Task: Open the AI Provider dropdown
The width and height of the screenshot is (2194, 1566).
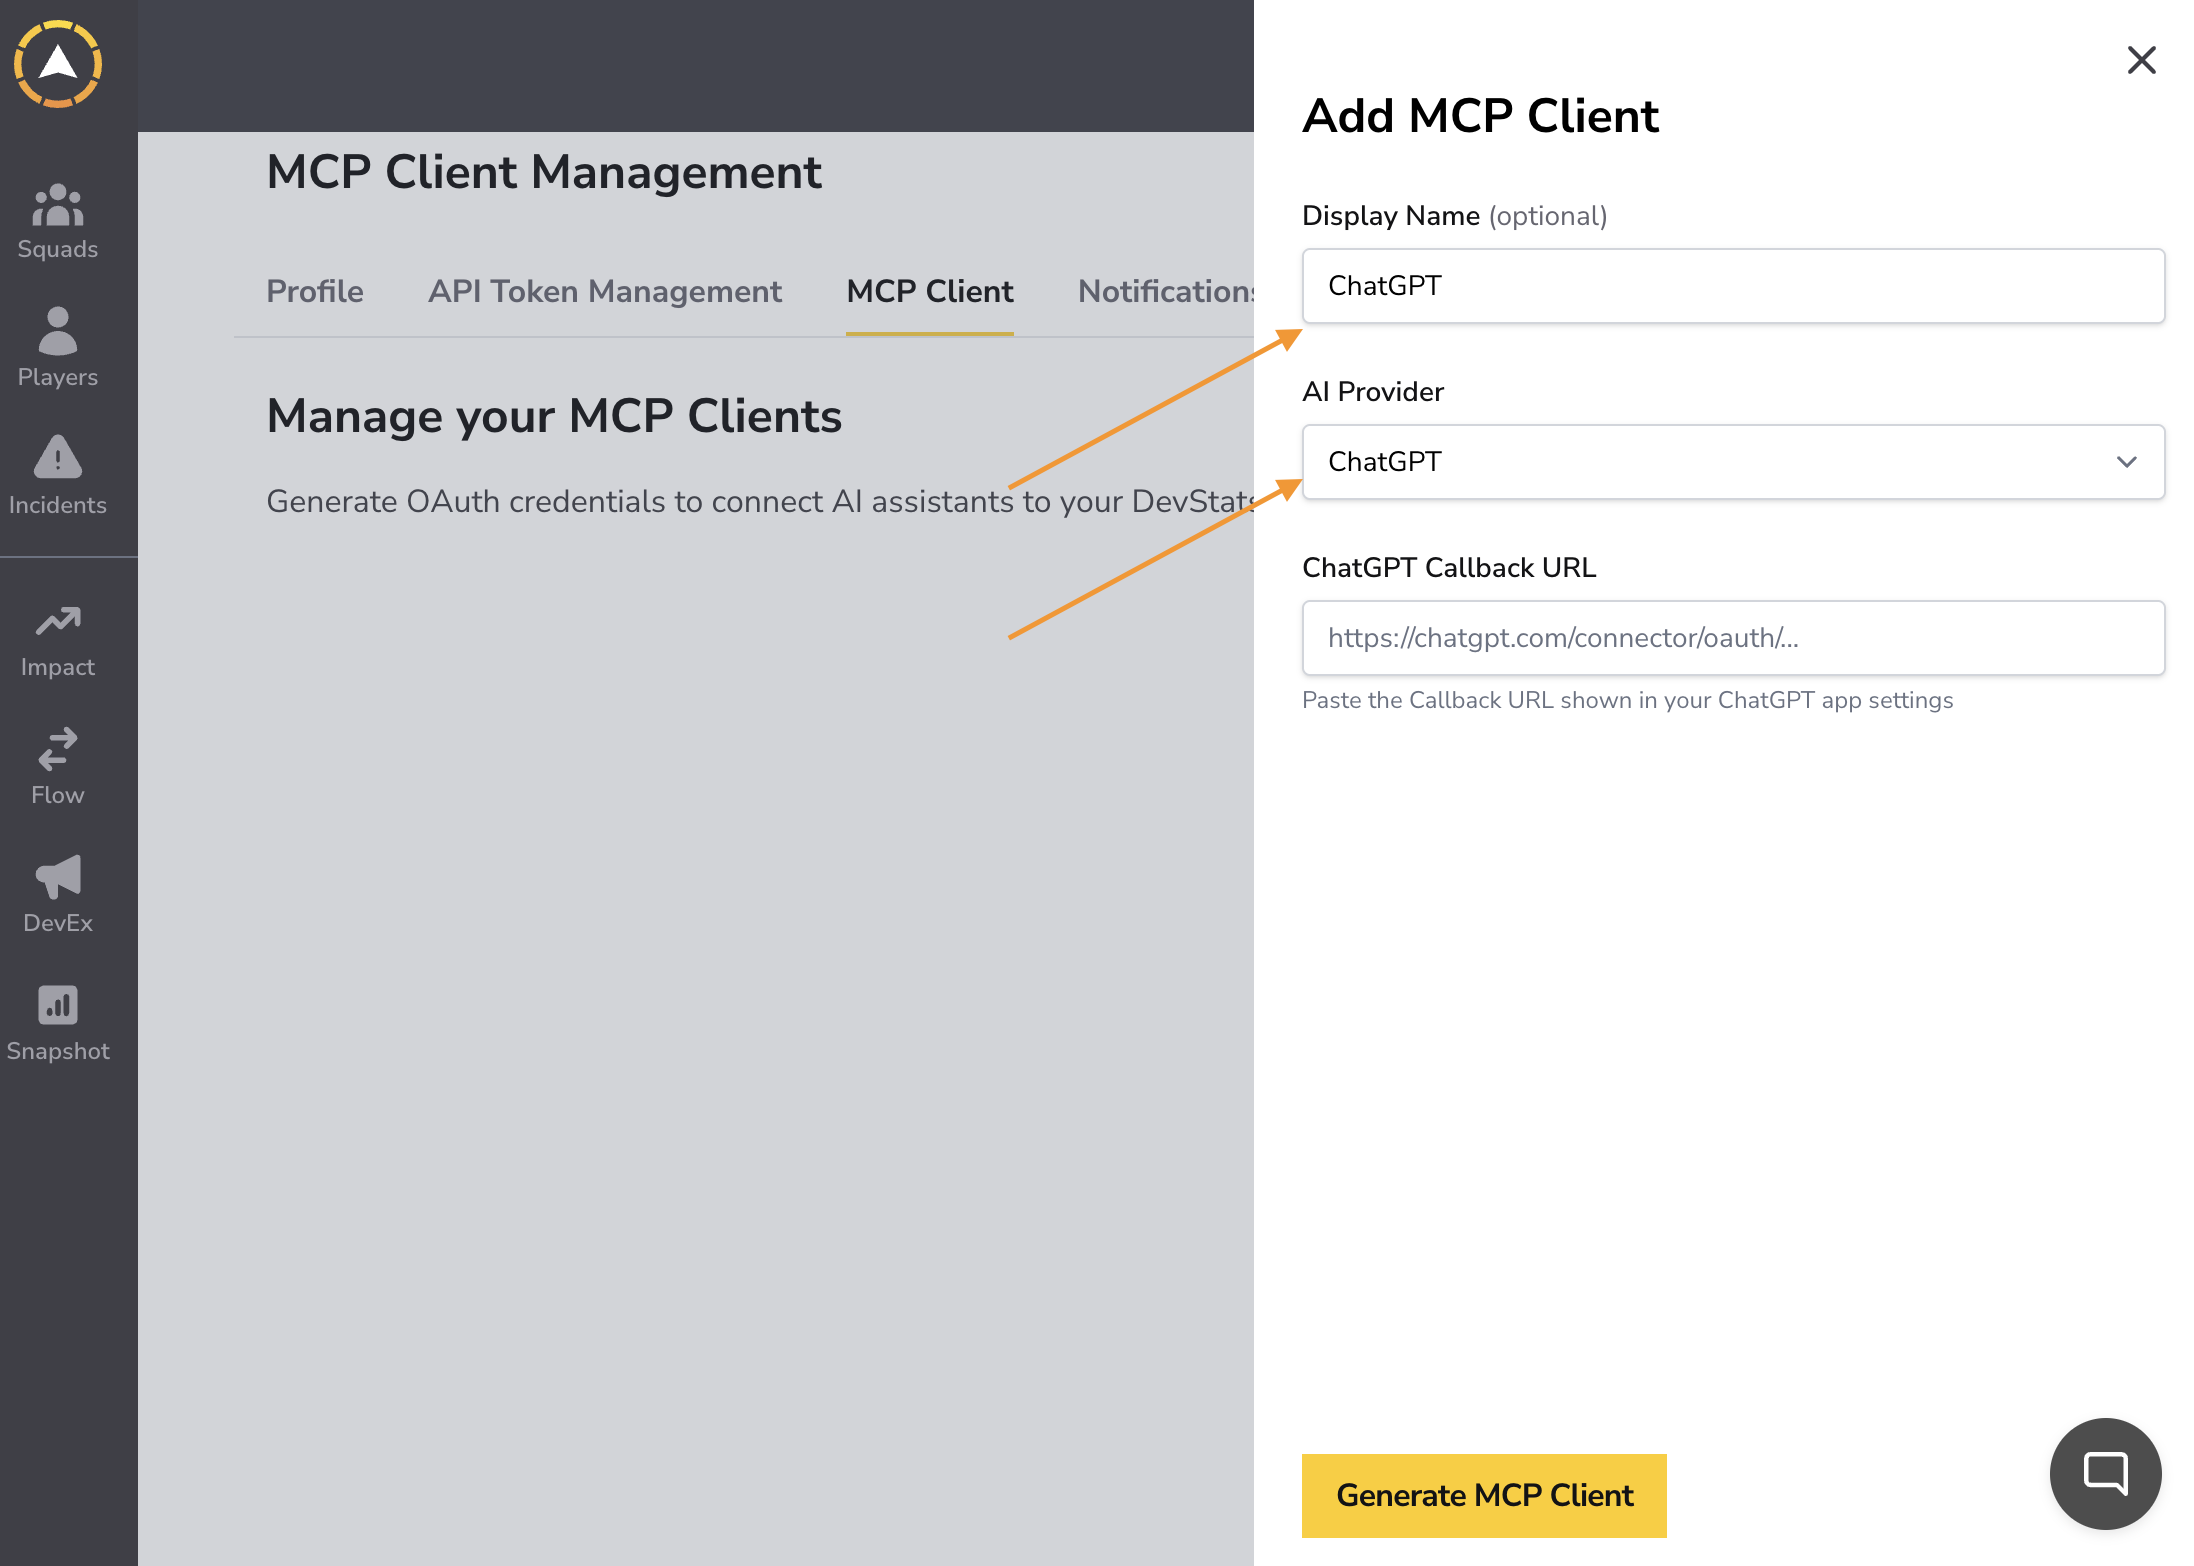Action: (x=1733, y=462)
